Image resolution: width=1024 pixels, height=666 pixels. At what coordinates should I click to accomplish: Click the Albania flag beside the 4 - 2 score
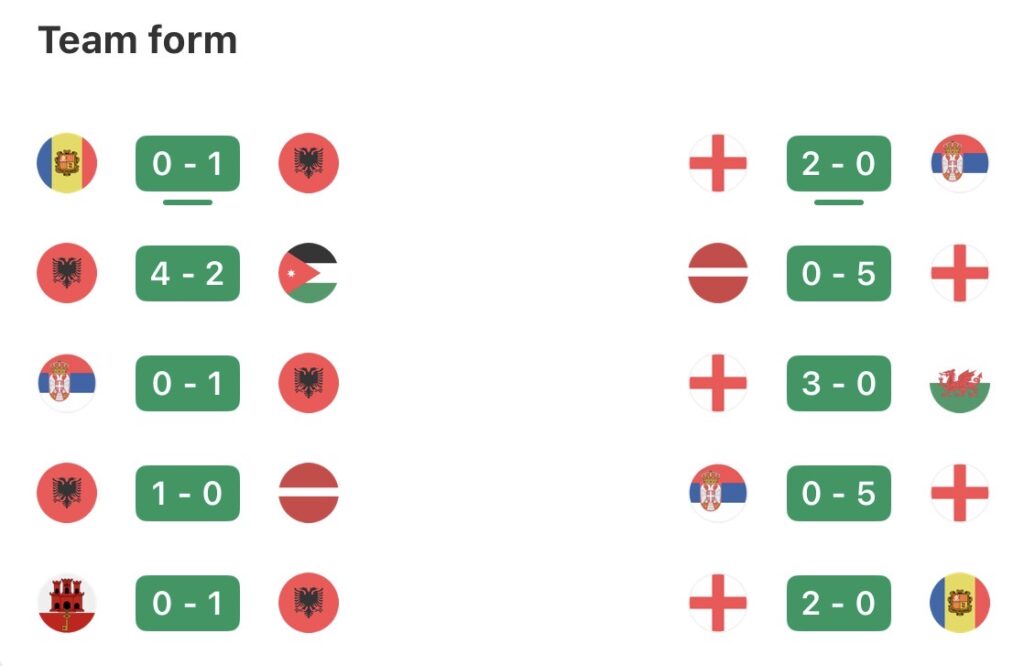(66, 273)
